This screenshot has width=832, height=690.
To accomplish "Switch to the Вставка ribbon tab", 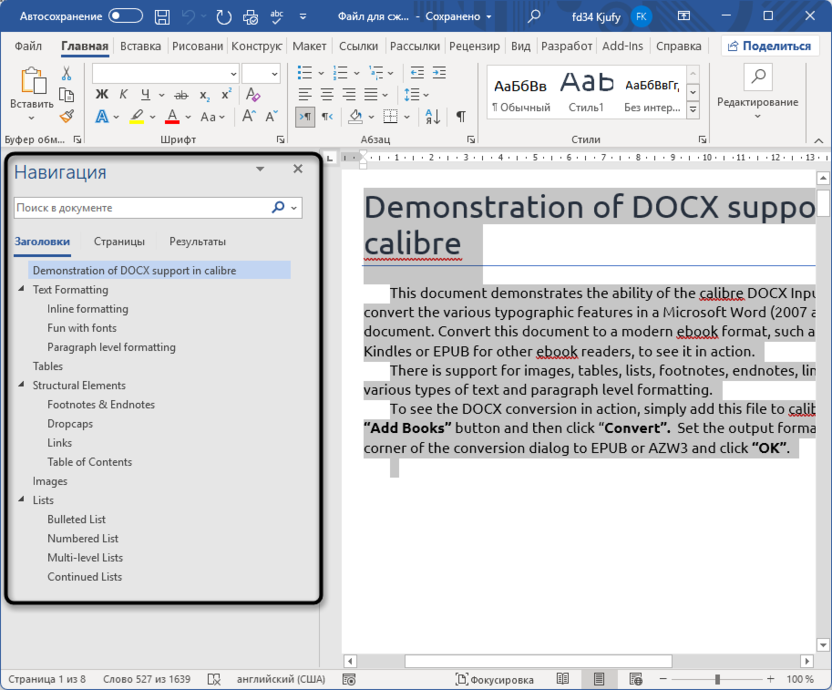I will point(140,46).
